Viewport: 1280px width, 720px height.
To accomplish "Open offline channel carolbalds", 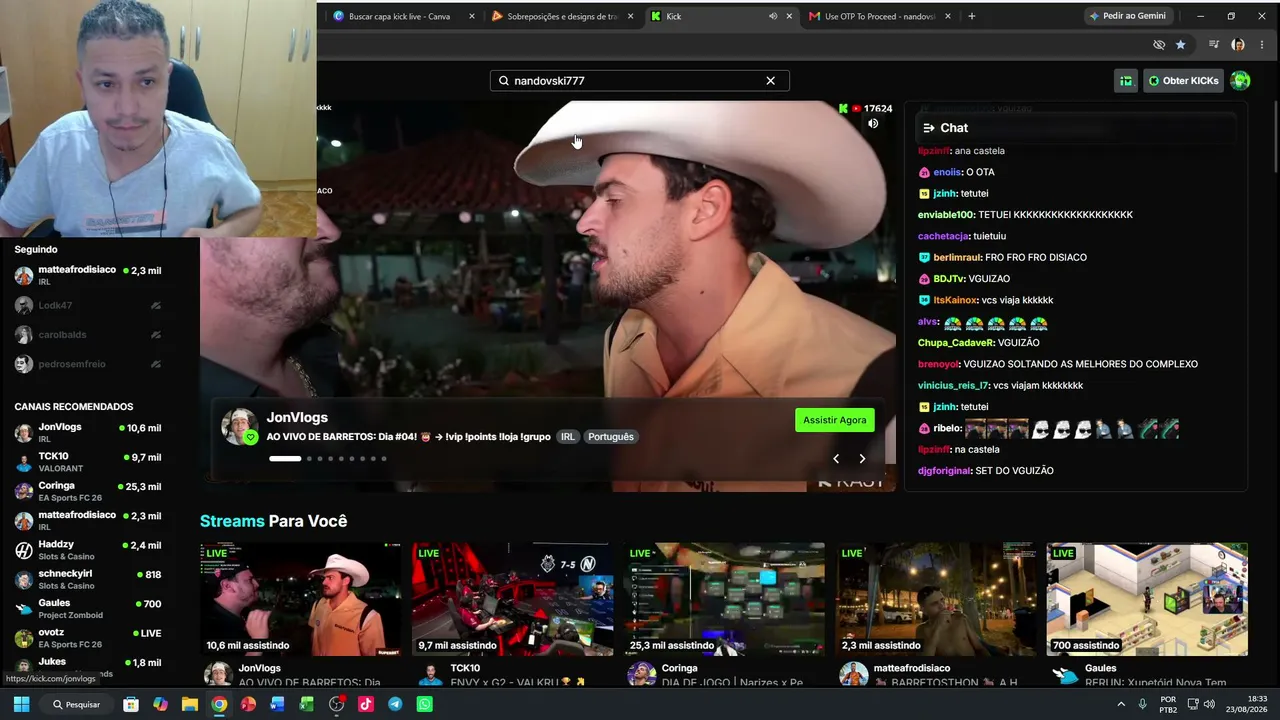I will [x=88, y=335].
